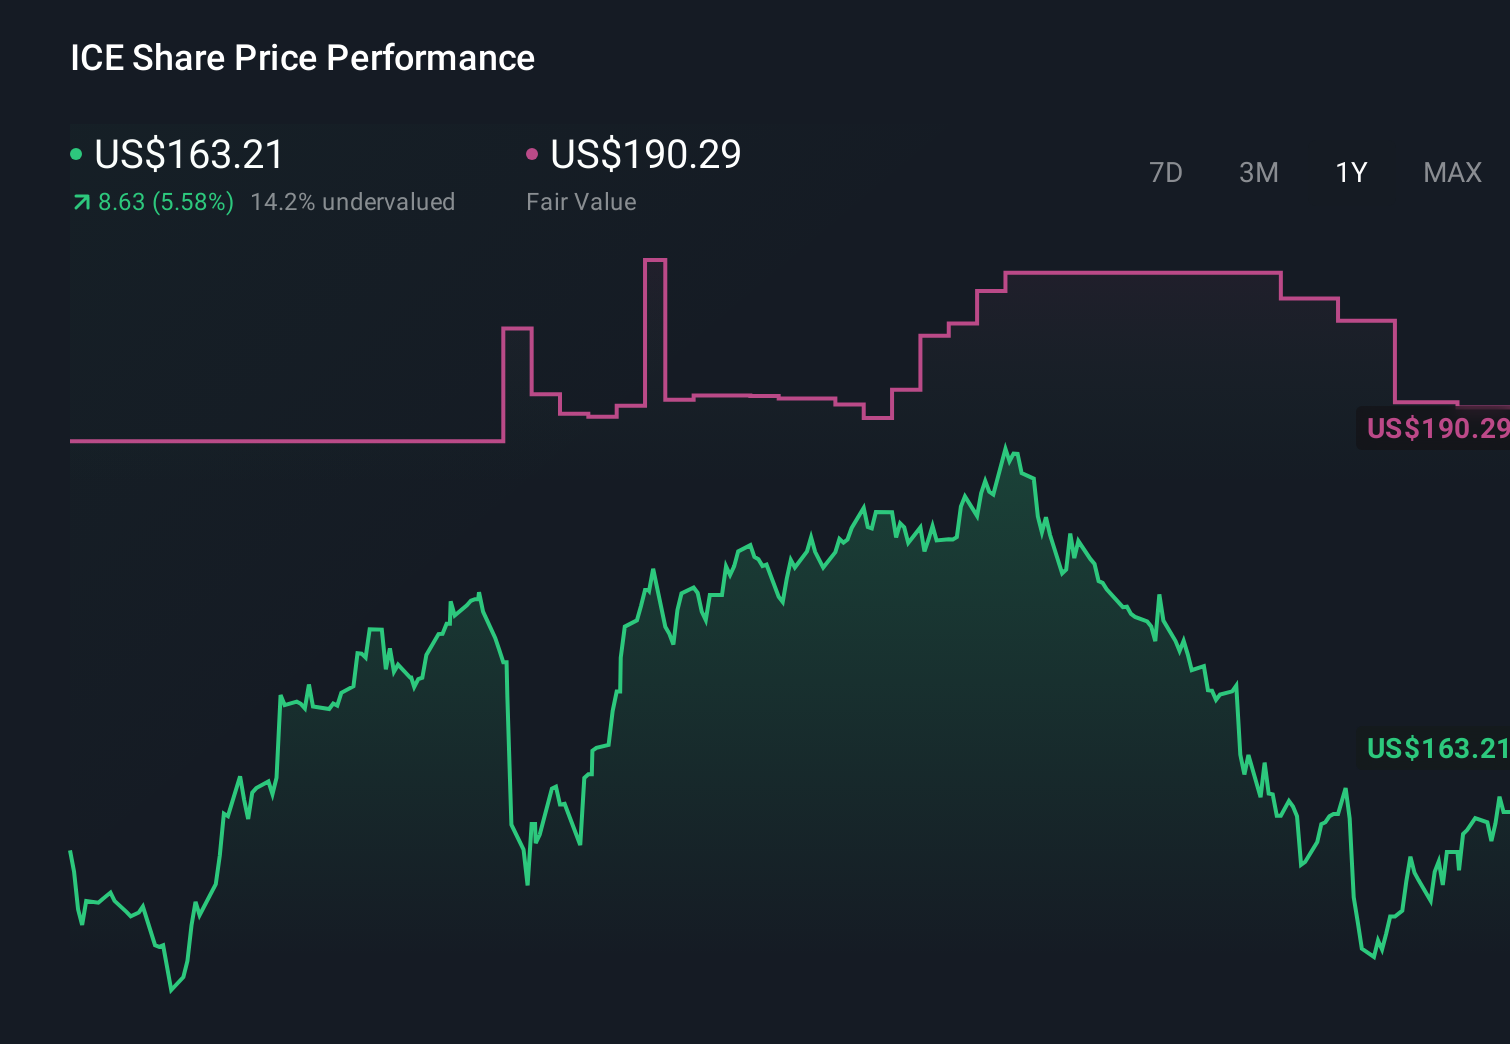Select the MAX time range

[1451, 172]
